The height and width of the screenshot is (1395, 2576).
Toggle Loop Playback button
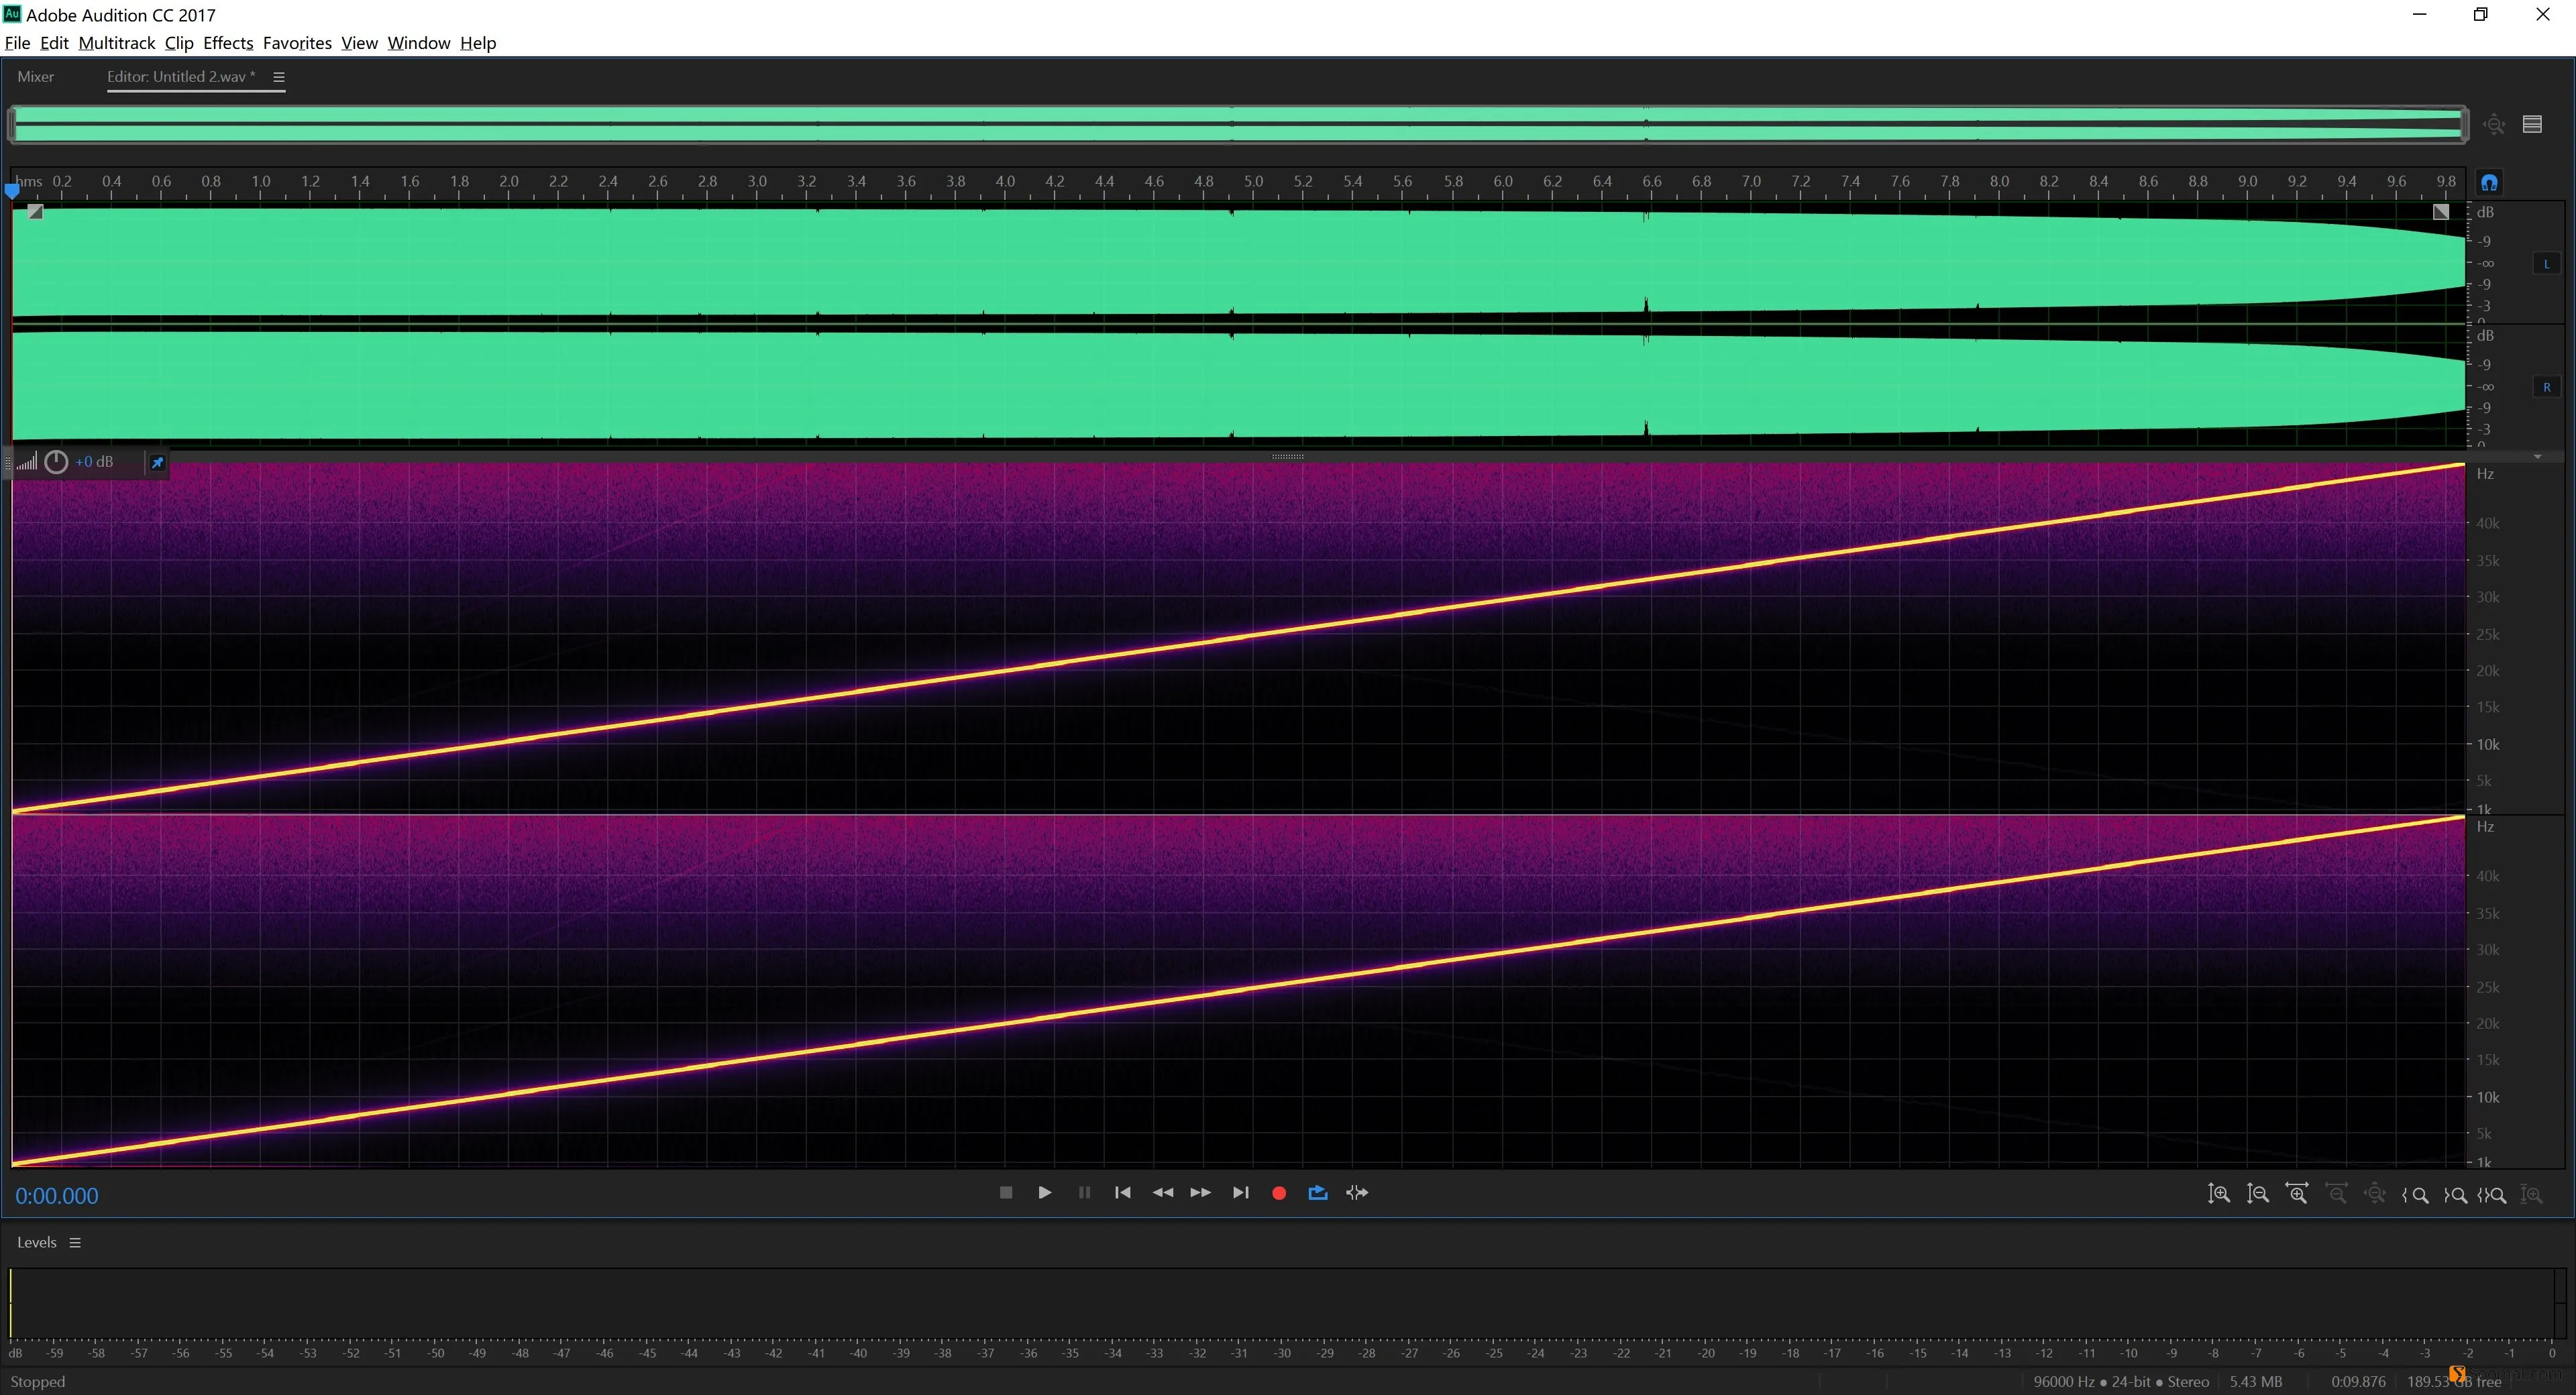(1318, 1192)
